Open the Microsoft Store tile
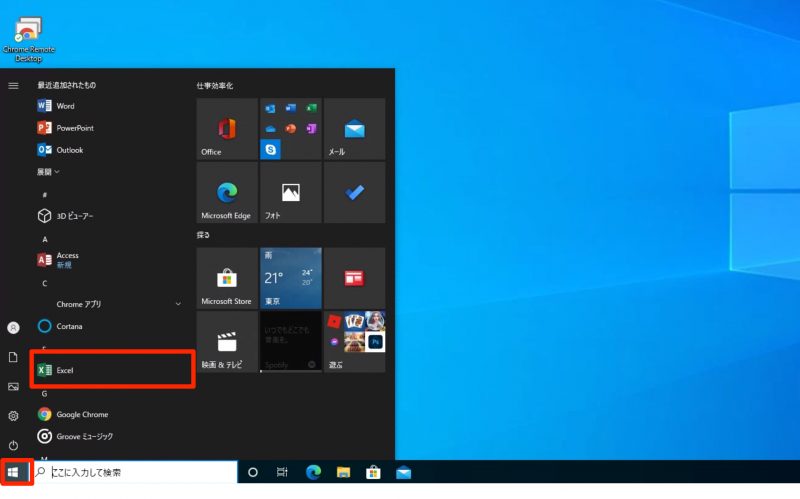Image resolution: width=800 pixels, height=499 pixels. coord(227,278)
